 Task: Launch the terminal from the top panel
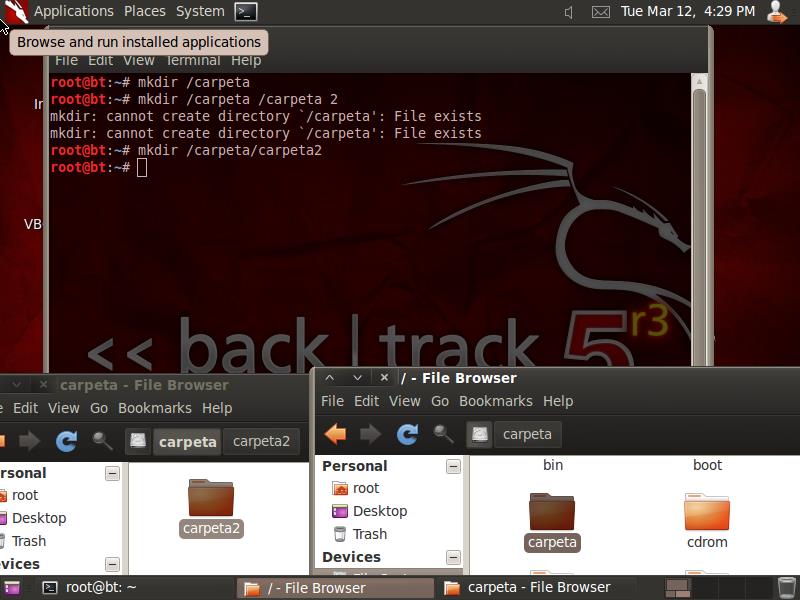pos(246,12)
